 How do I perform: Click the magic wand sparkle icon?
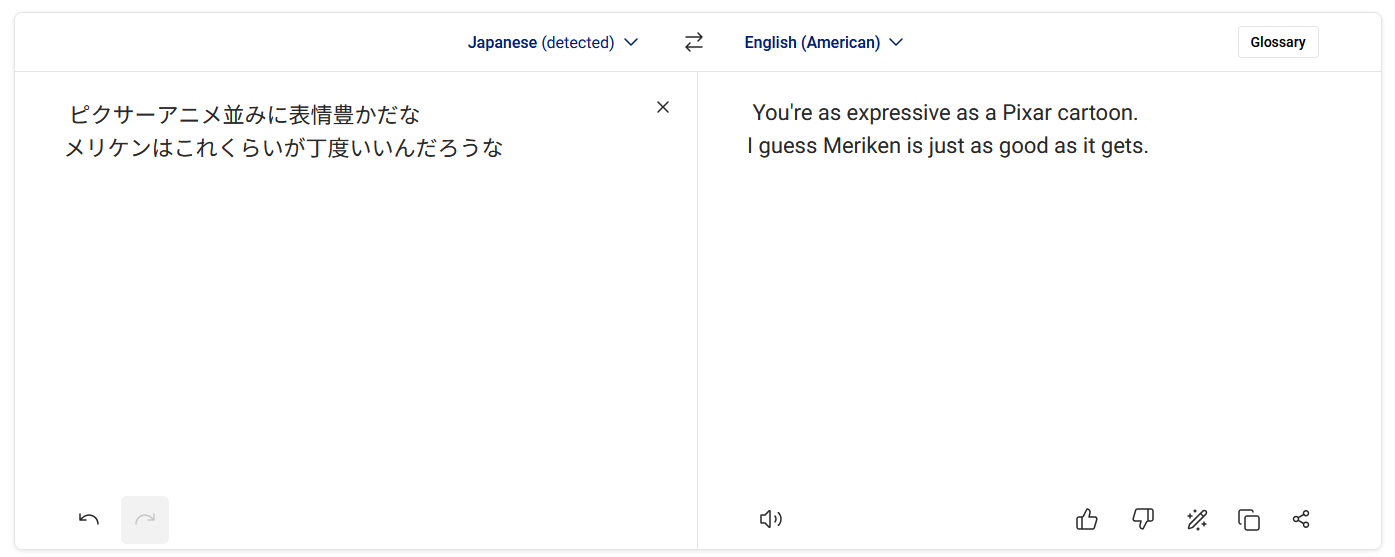(x=1196, y=519)
